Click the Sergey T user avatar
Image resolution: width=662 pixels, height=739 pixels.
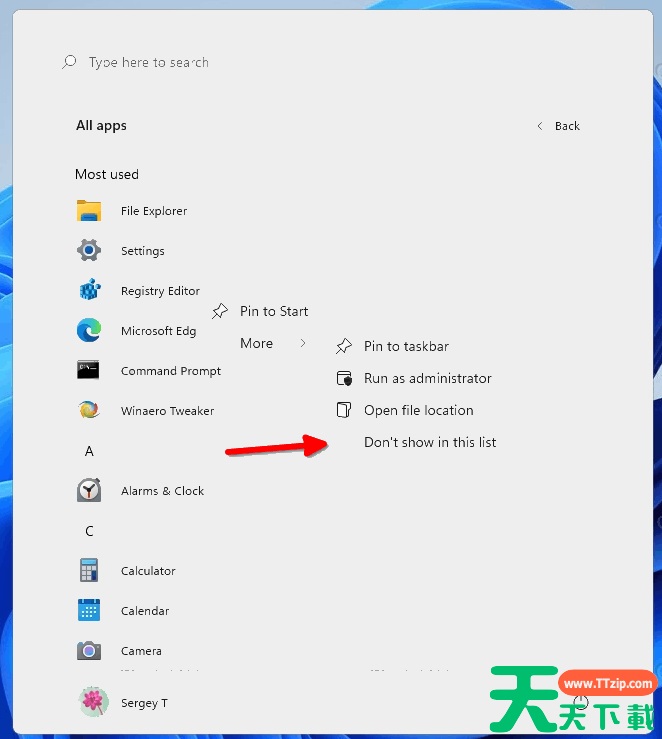pos(93,702)
